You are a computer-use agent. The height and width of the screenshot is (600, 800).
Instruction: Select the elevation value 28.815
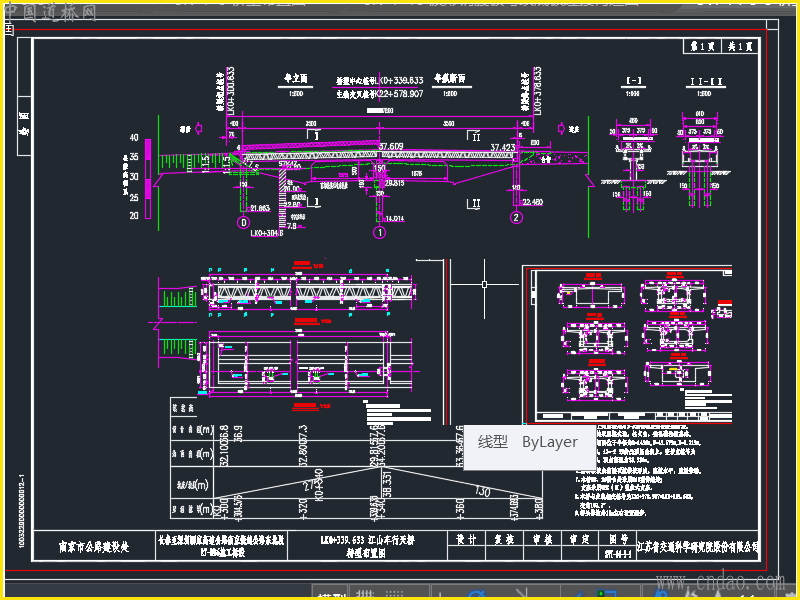pos(394,183)
